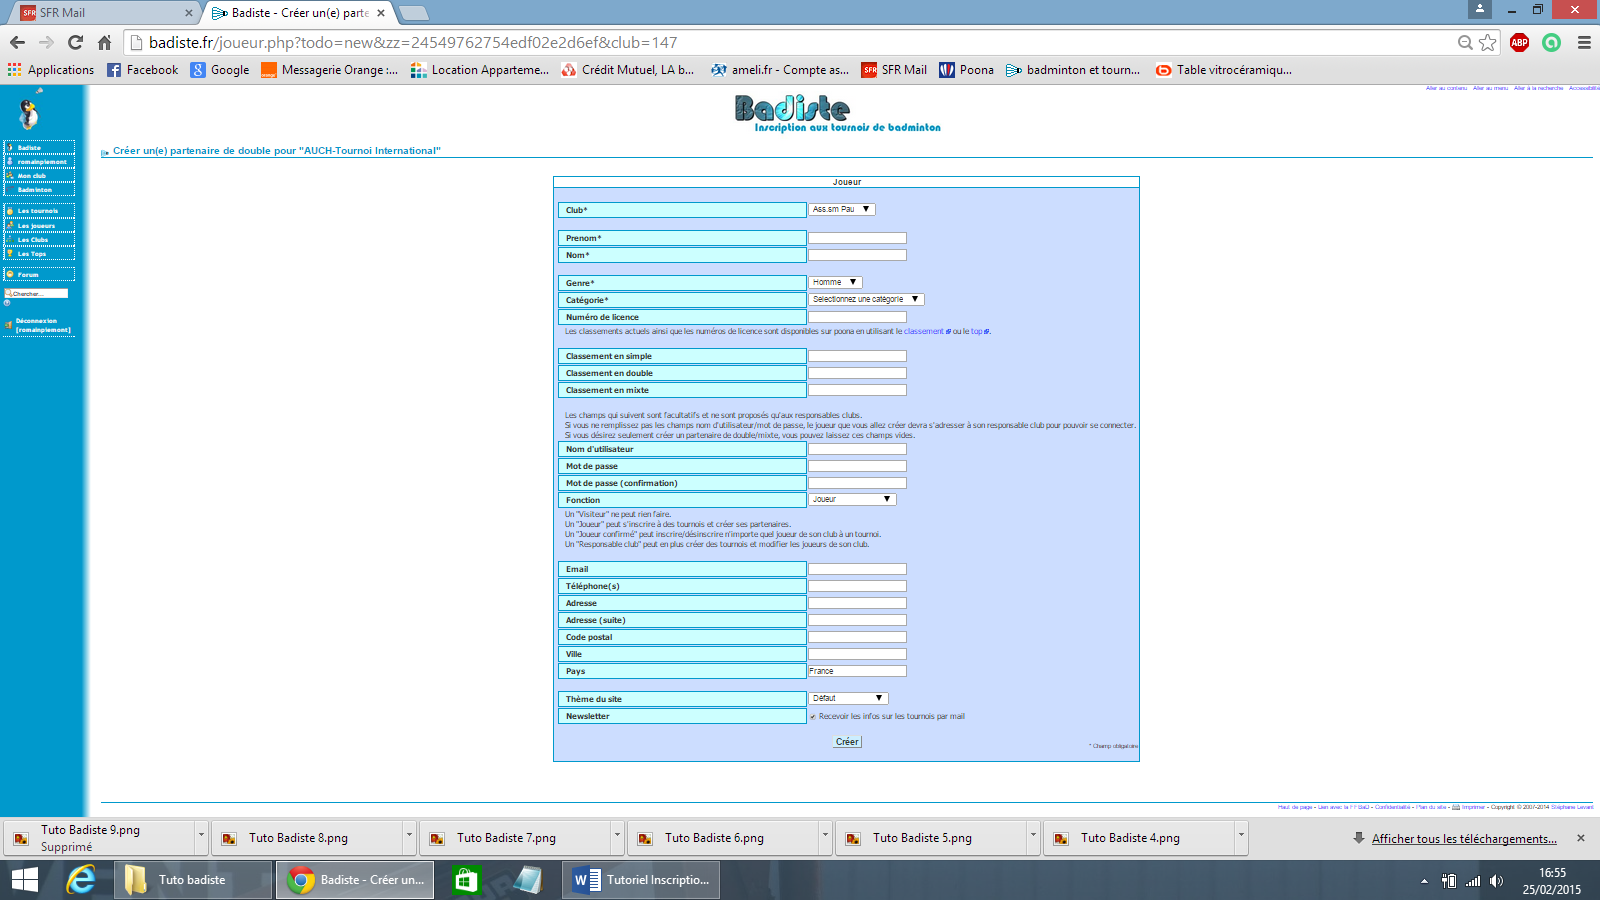Click the browser reload icon
The height and width of the screenshot is (900, 1600).
click(x=75, y=42)
